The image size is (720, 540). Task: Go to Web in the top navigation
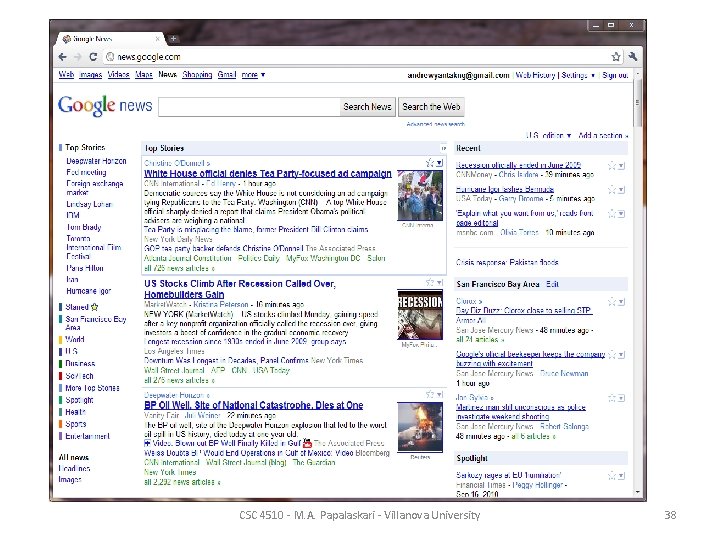coord(66,74)
